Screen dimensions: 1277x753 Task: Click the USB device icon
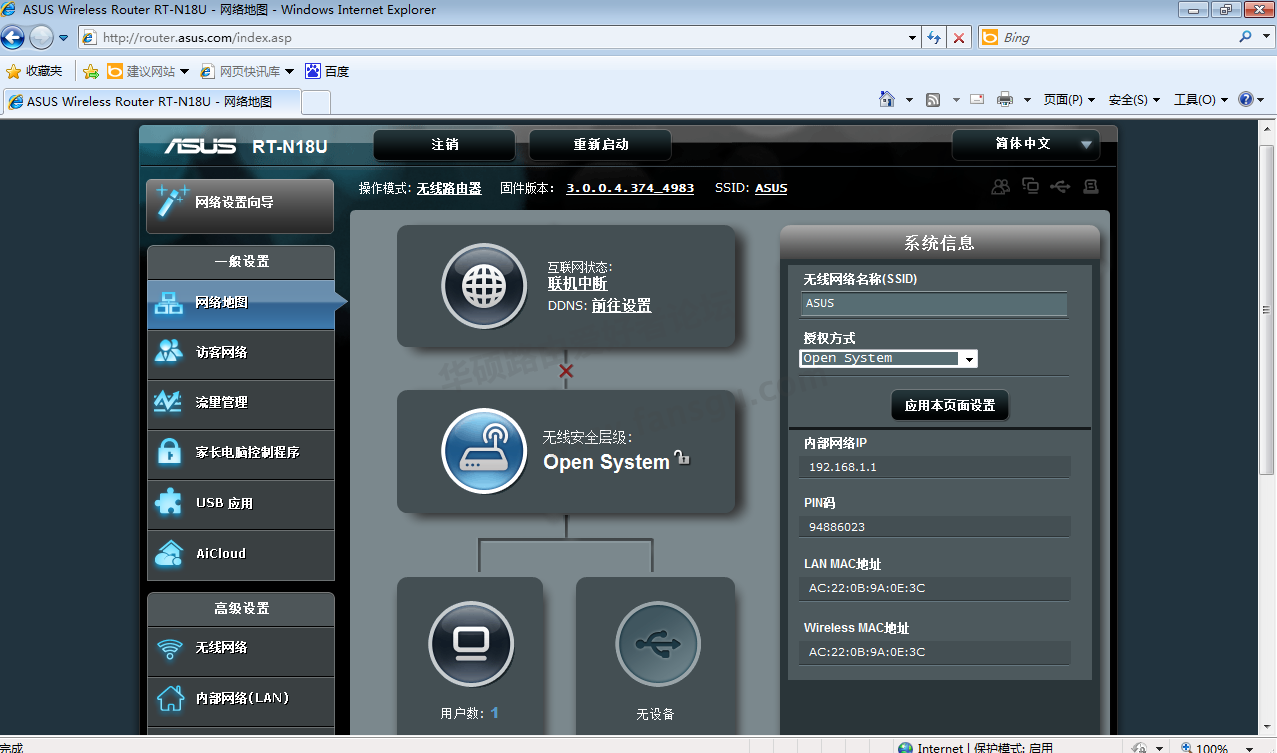(x=658, y=644)
